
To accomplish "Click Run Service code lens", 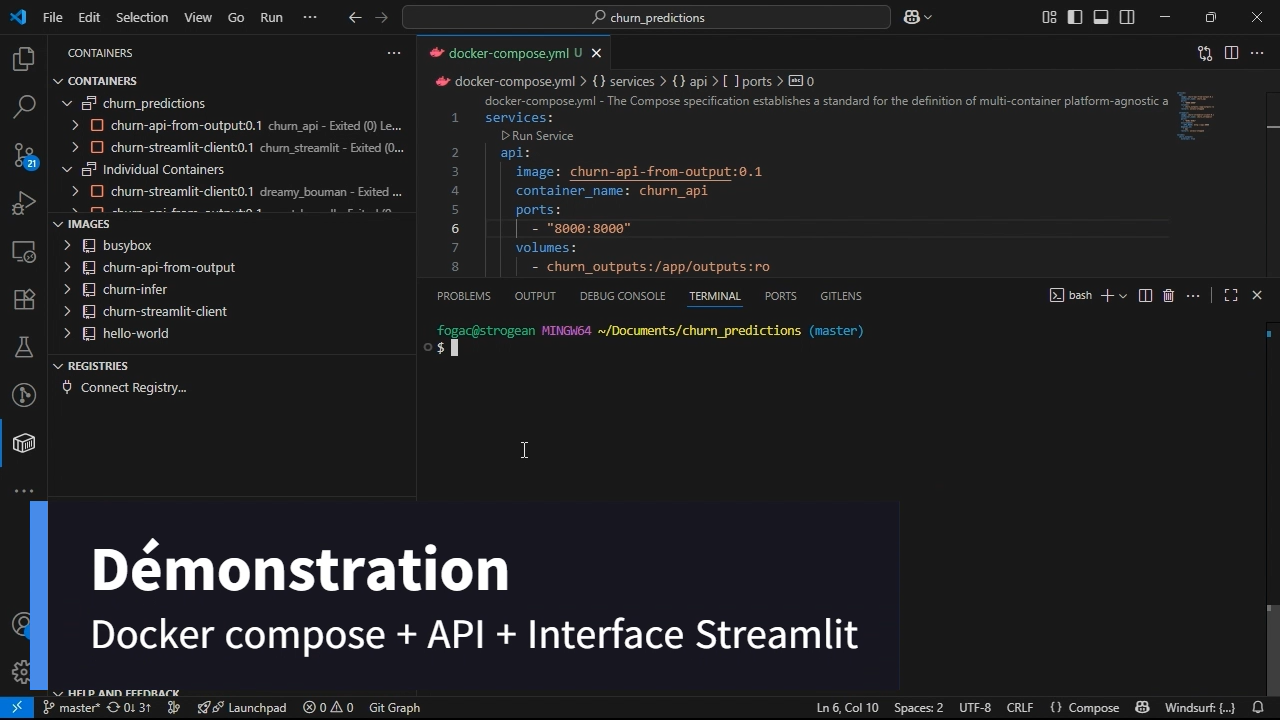I will tap(541, 136).
